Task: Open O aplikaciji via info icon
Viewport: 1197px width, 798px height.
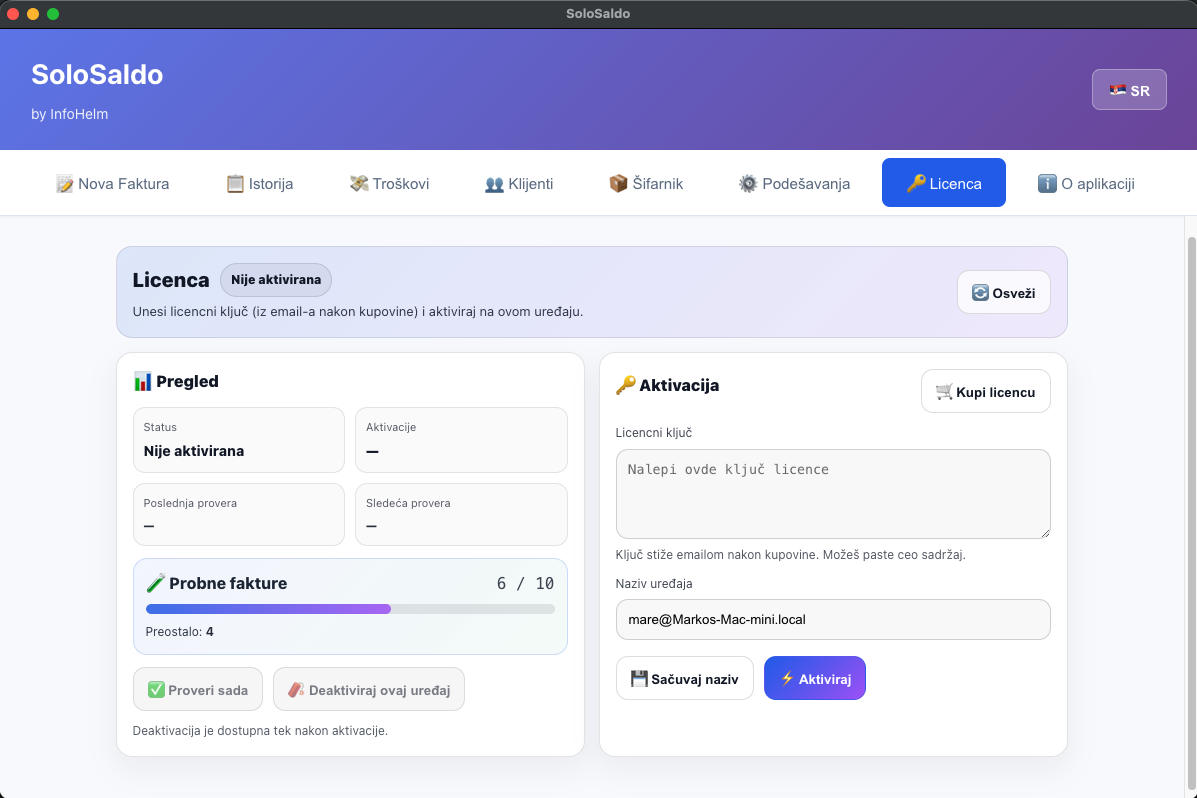Action: [1047, 183]
